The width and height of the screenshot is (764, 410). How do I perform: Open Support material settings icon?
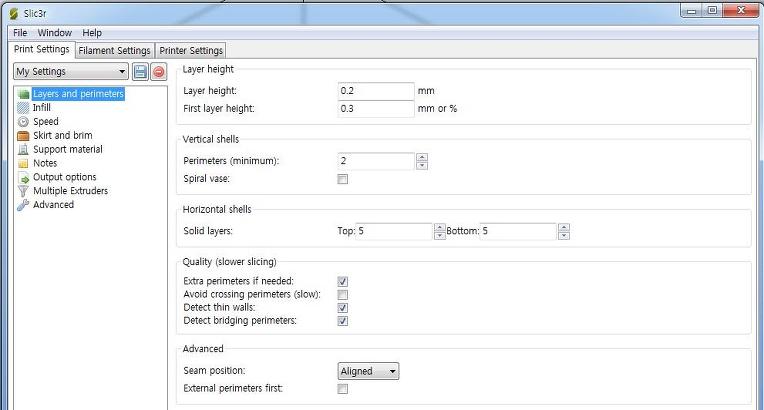(x=23, y=150)
